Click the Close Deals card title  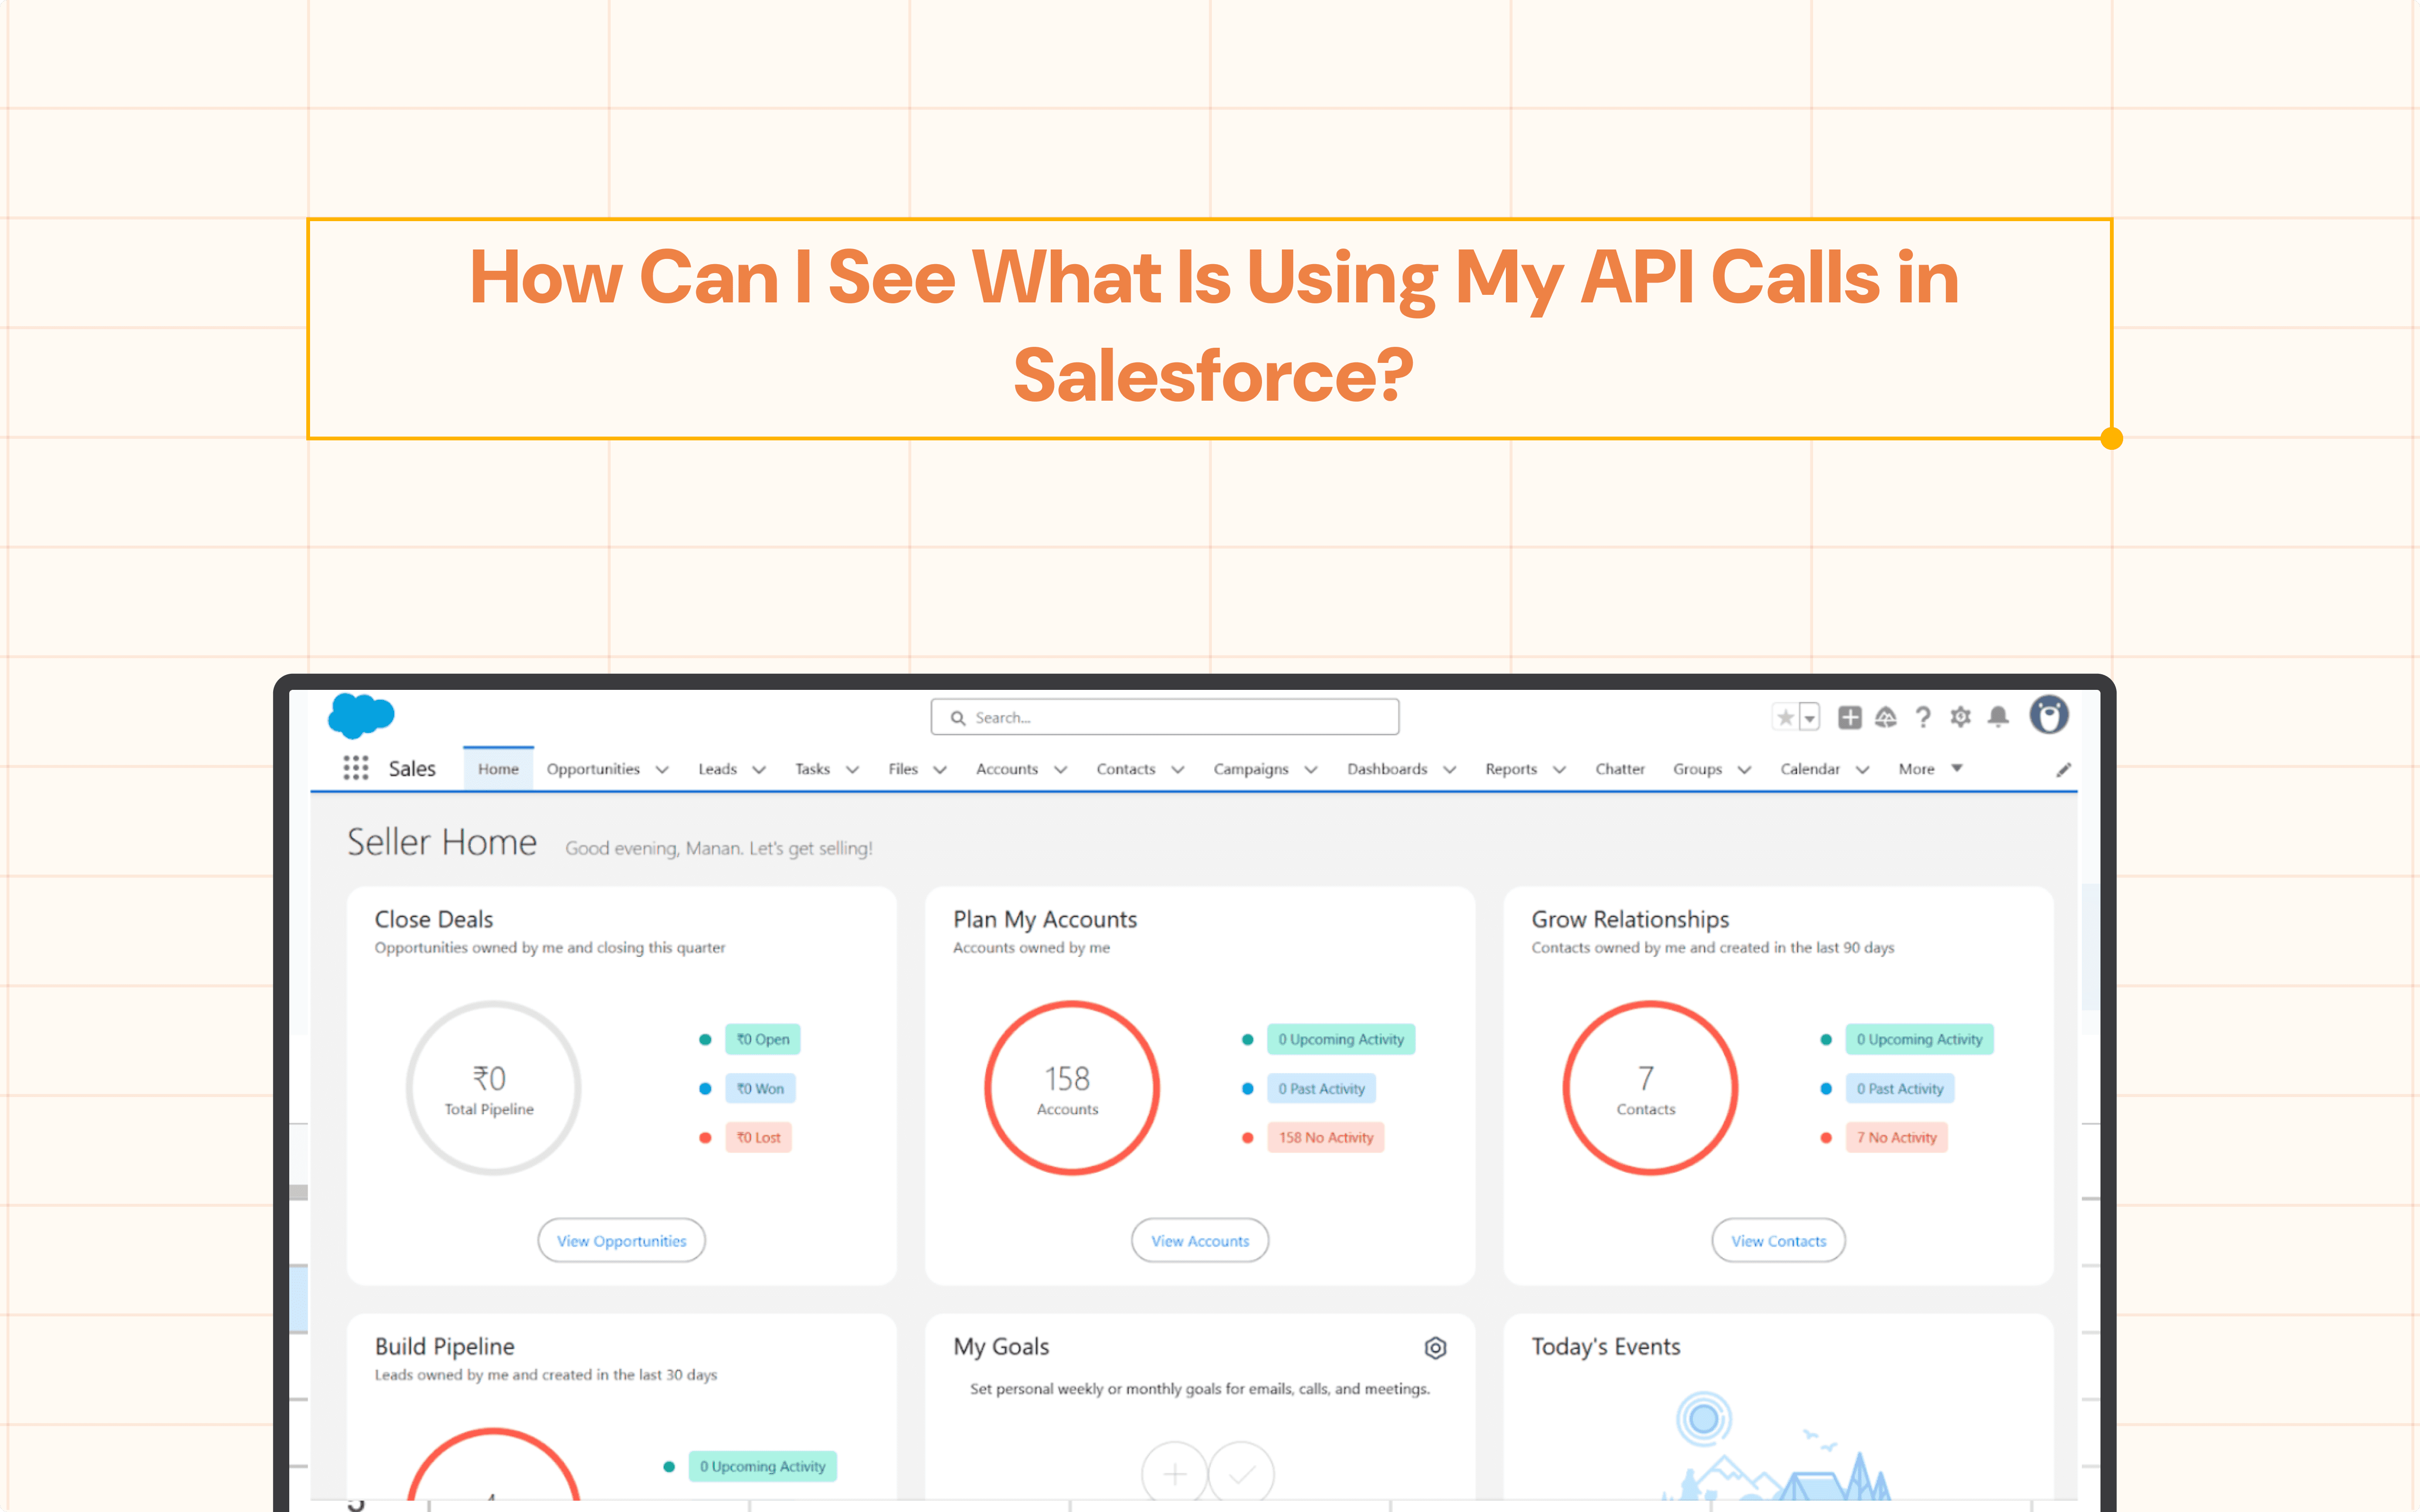[434, 919]
